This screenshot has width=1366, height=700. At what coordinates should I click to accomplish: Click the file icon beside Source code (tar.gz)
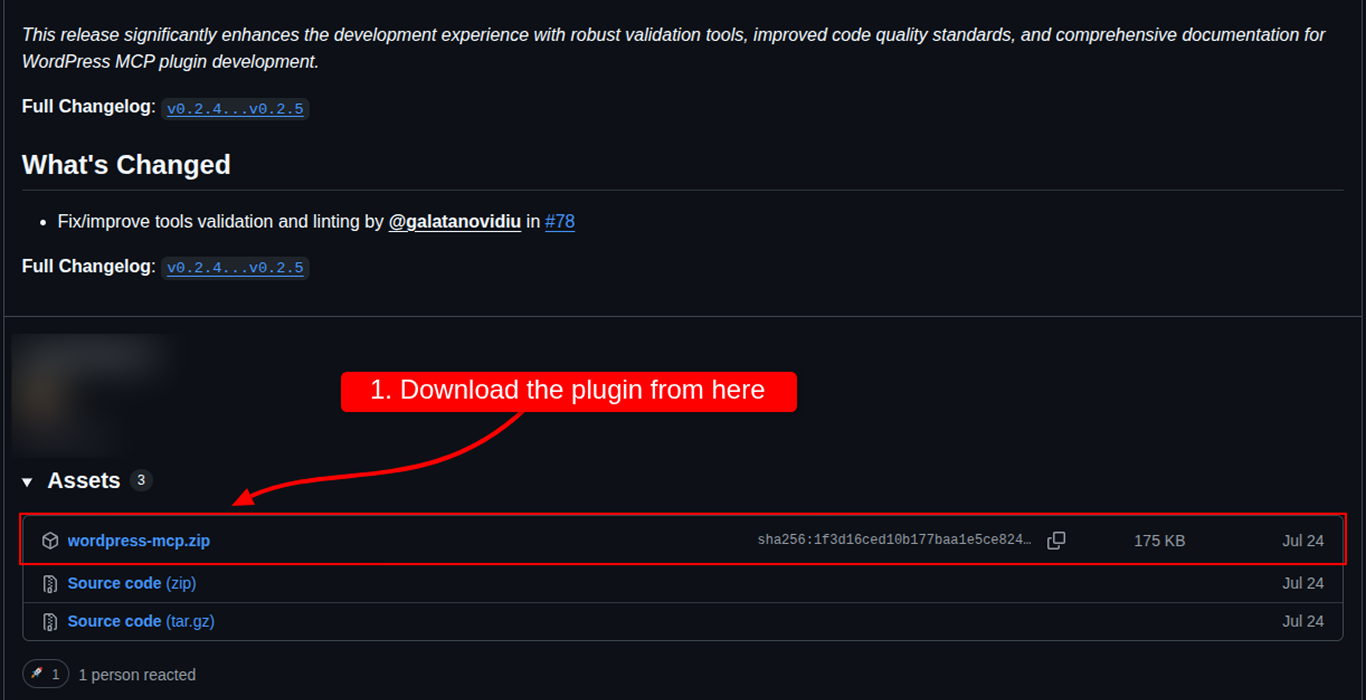(49, 621)
